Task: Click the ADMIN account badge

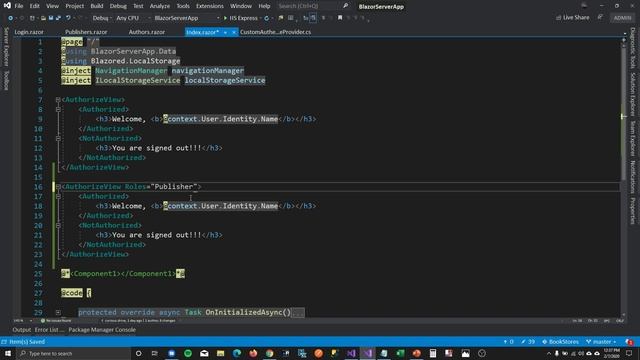Action: [622, 18]
